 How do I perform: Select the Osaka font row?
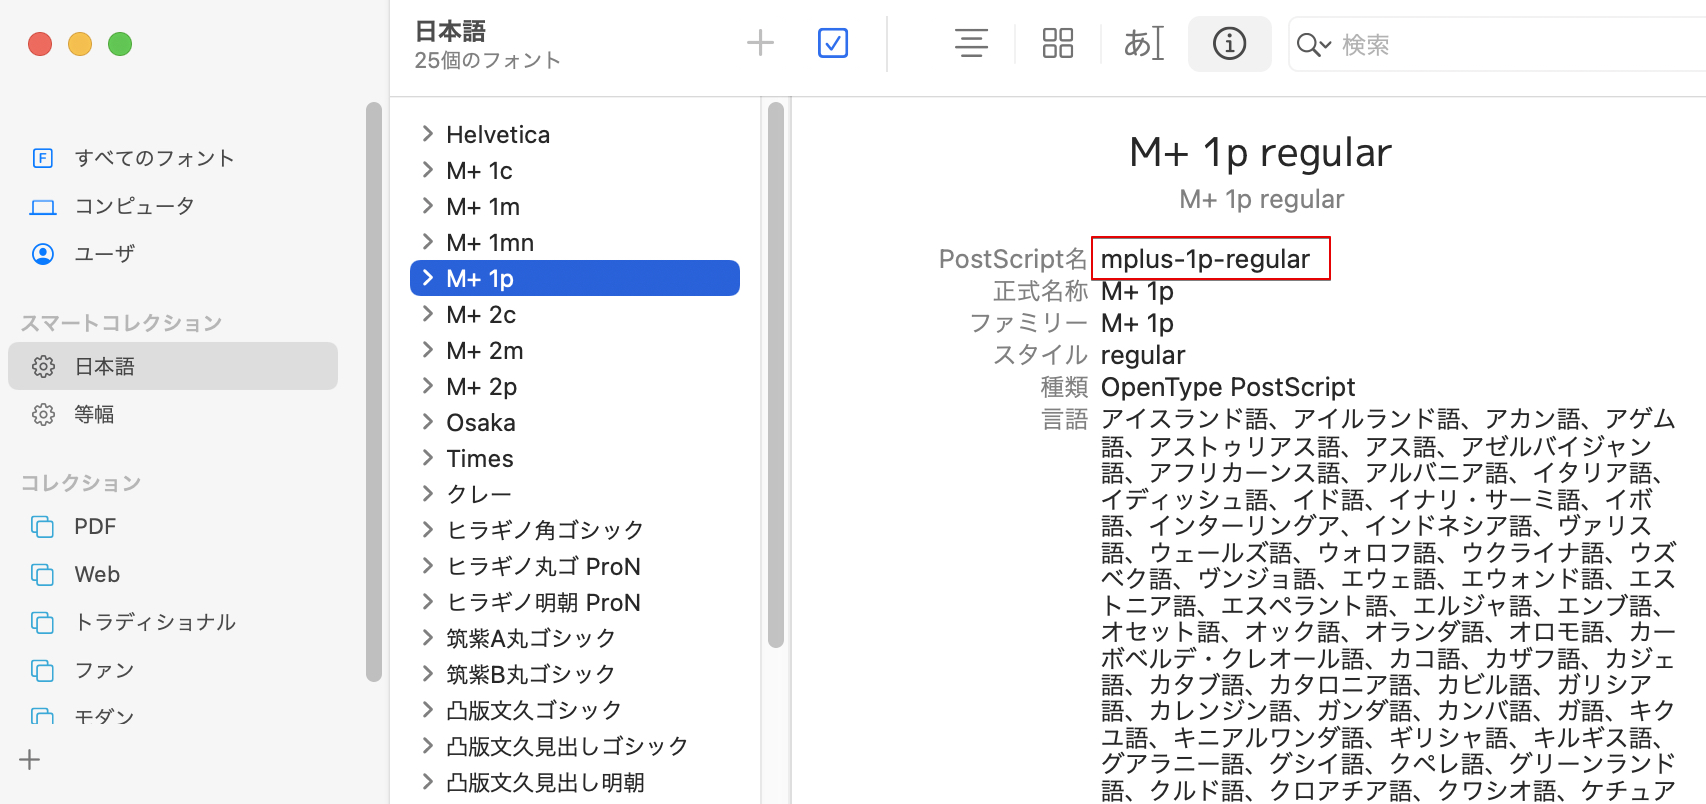coord(575,422)
